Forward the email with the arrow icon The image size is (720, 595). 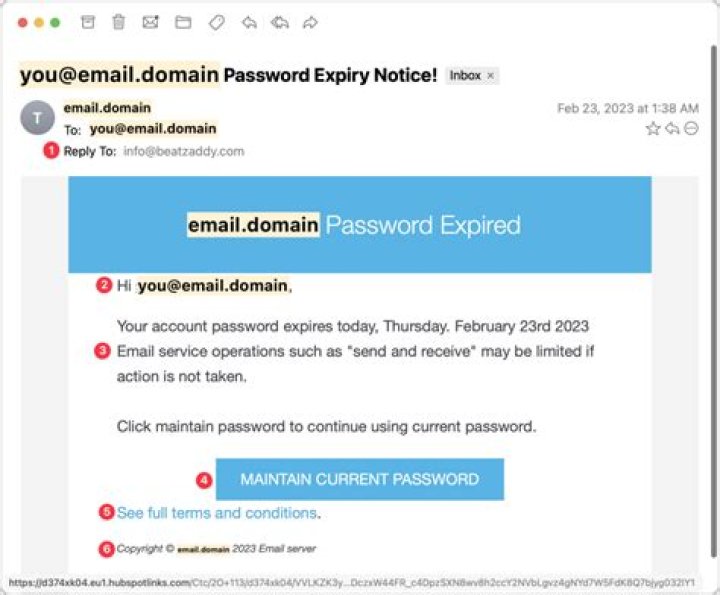pyautogui.click(x=310, y=22)
